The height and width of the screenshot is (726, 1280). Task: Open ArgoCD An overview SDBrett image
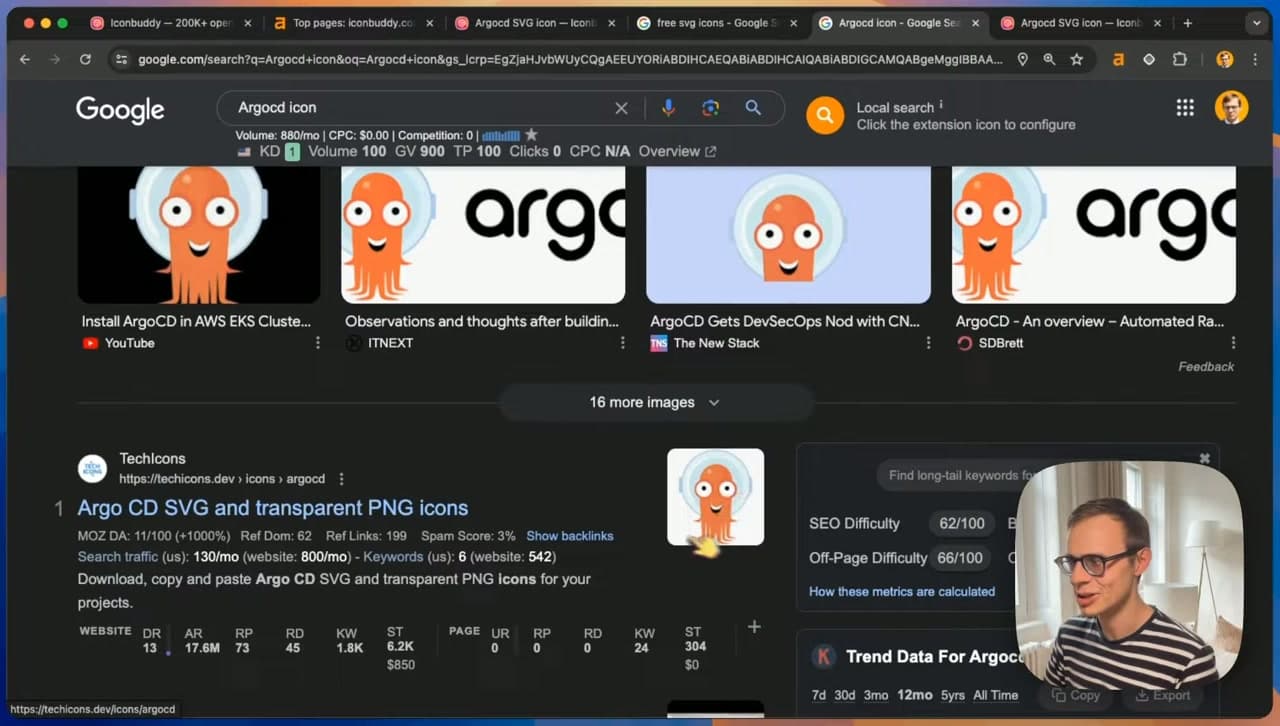1093,235
